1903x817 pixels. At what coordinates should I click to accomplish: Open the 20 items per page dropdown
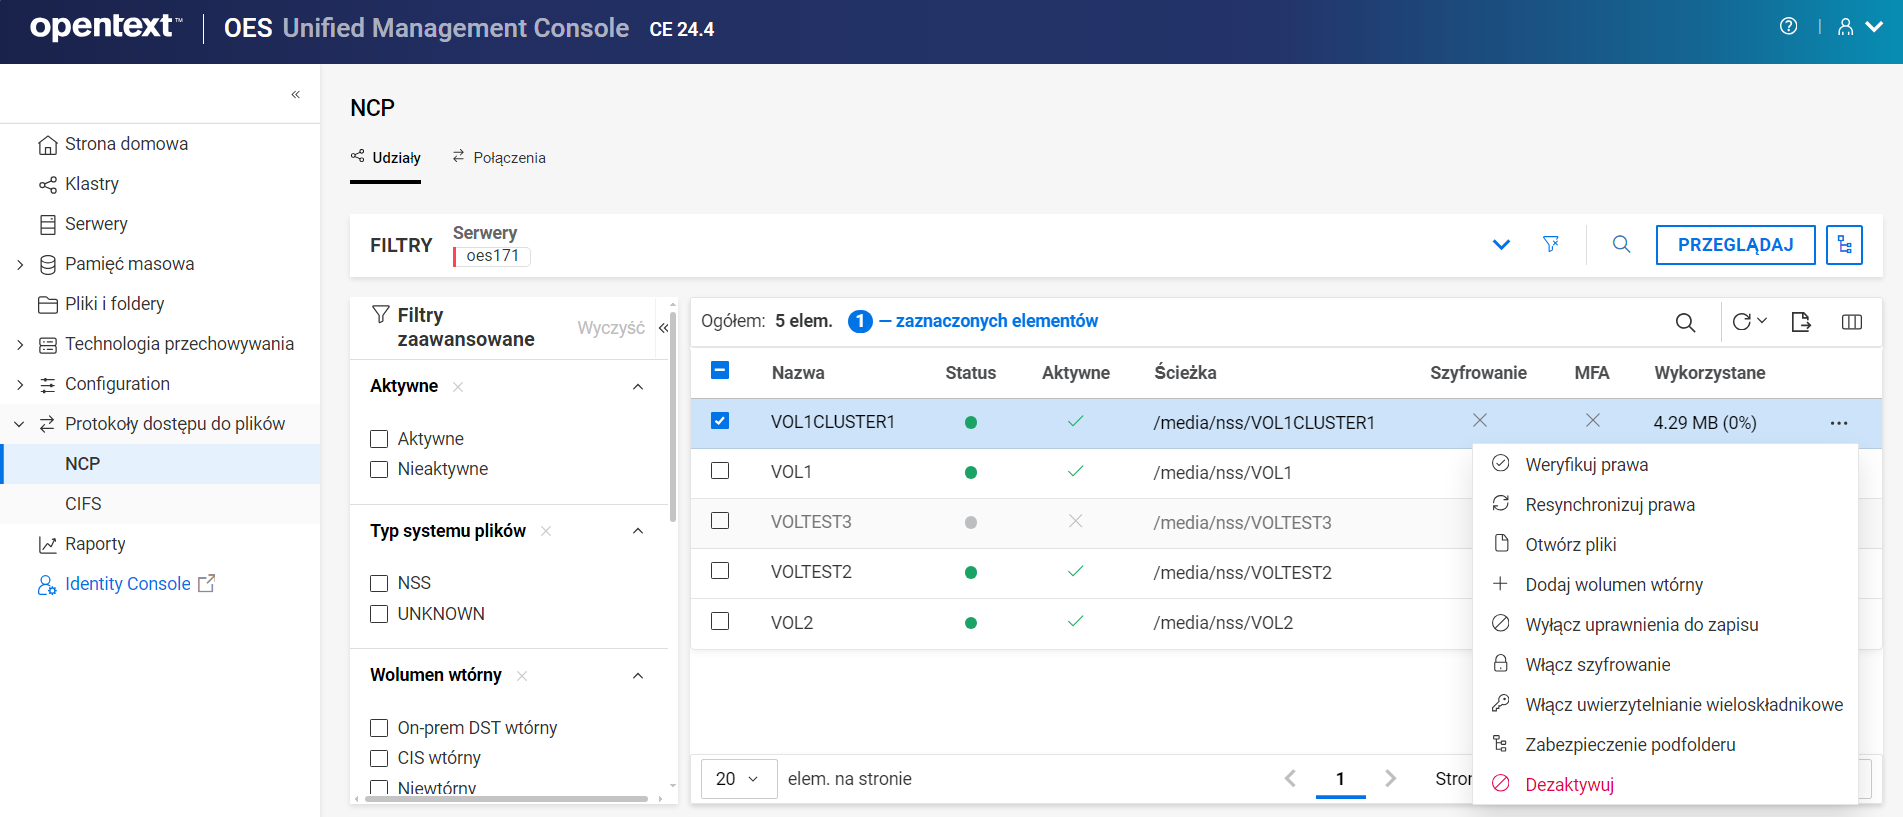(x=739, y=779)
